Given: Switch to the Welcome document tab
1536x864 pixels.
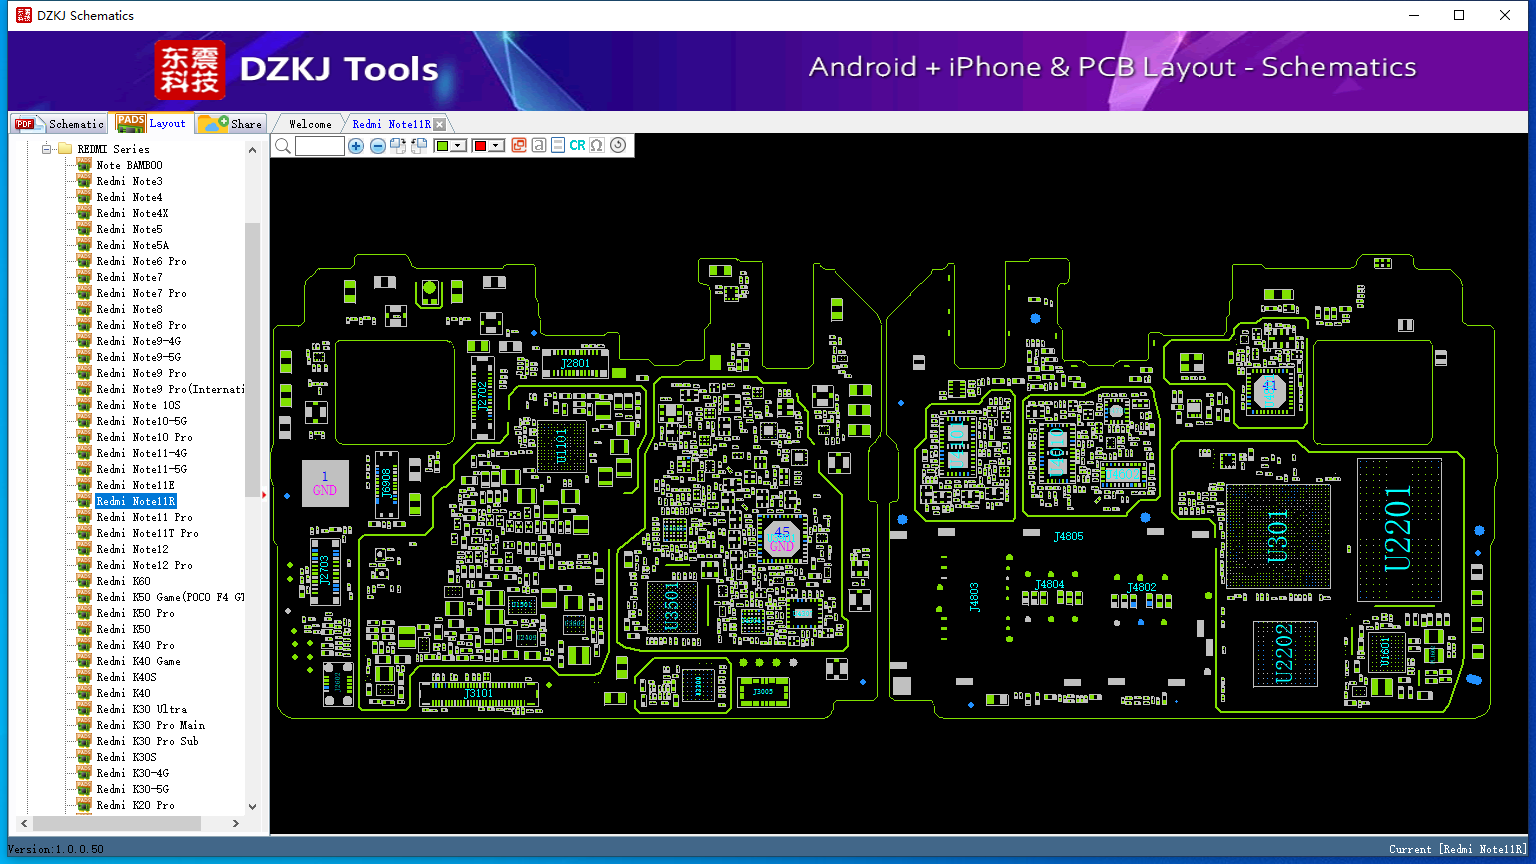Looking at the screenshot, I should pos(310,124).
